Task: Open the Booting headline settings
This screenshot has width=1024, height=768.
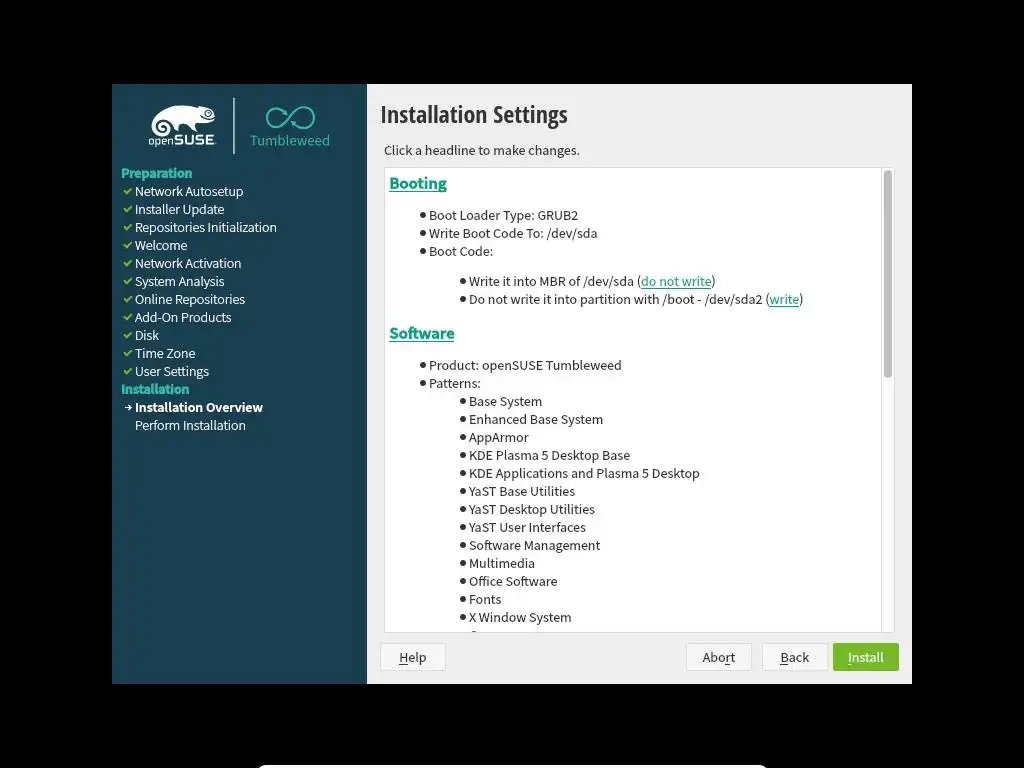Action: coord(418,184)
